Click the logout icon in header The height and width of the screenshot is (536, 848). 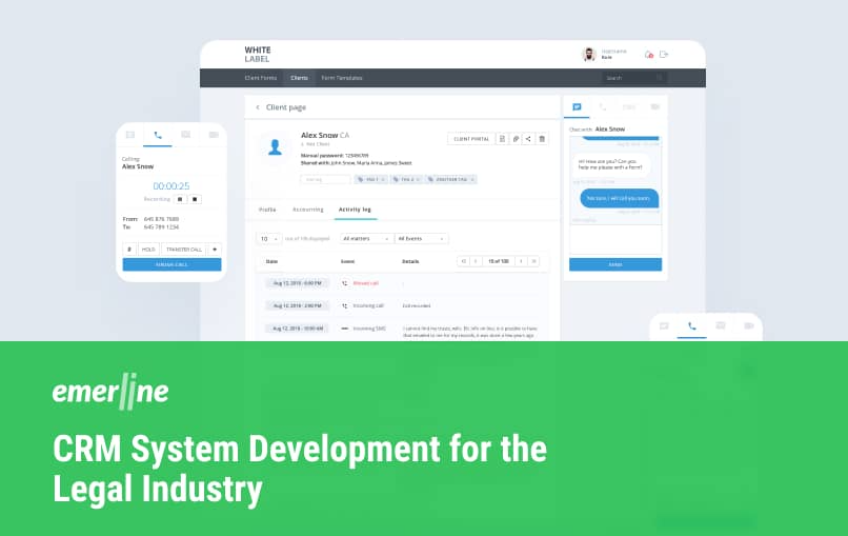[x=664, y=55]
